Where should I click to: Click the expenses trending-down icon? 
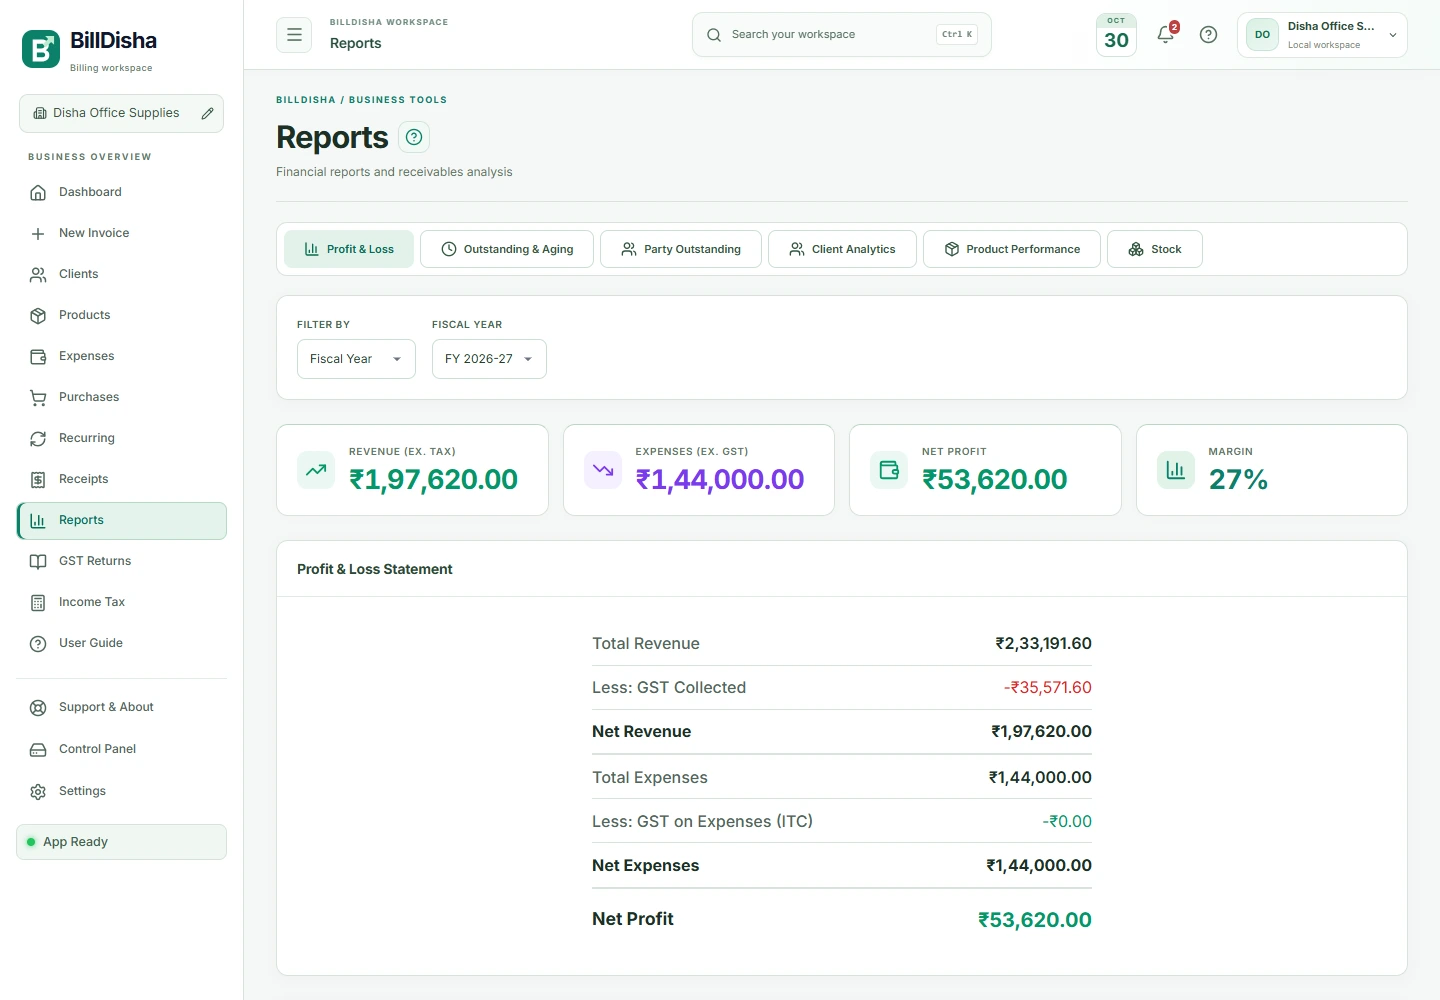tap(603, 470)
